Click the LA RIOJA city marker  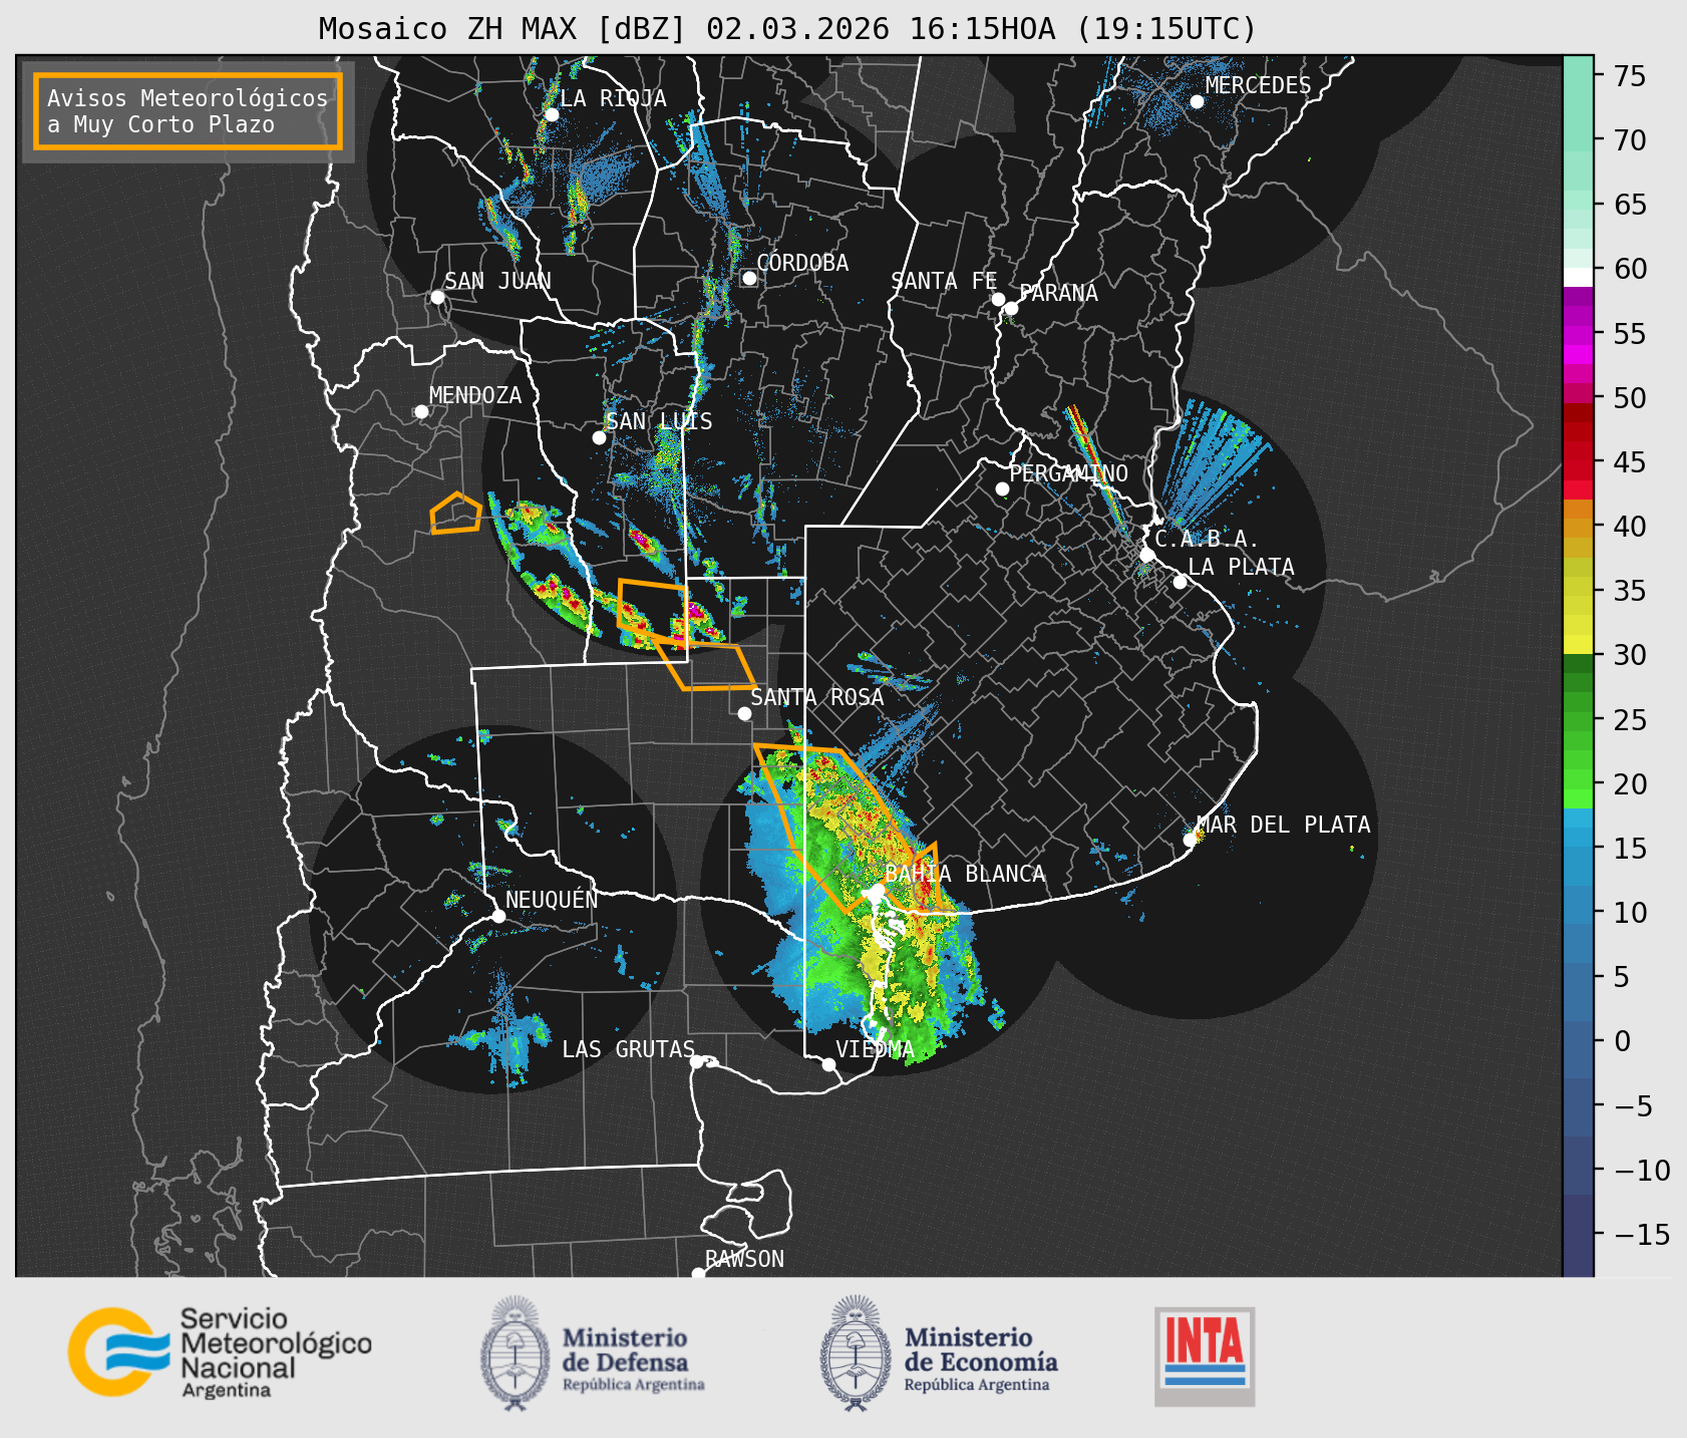click(551, 115)
